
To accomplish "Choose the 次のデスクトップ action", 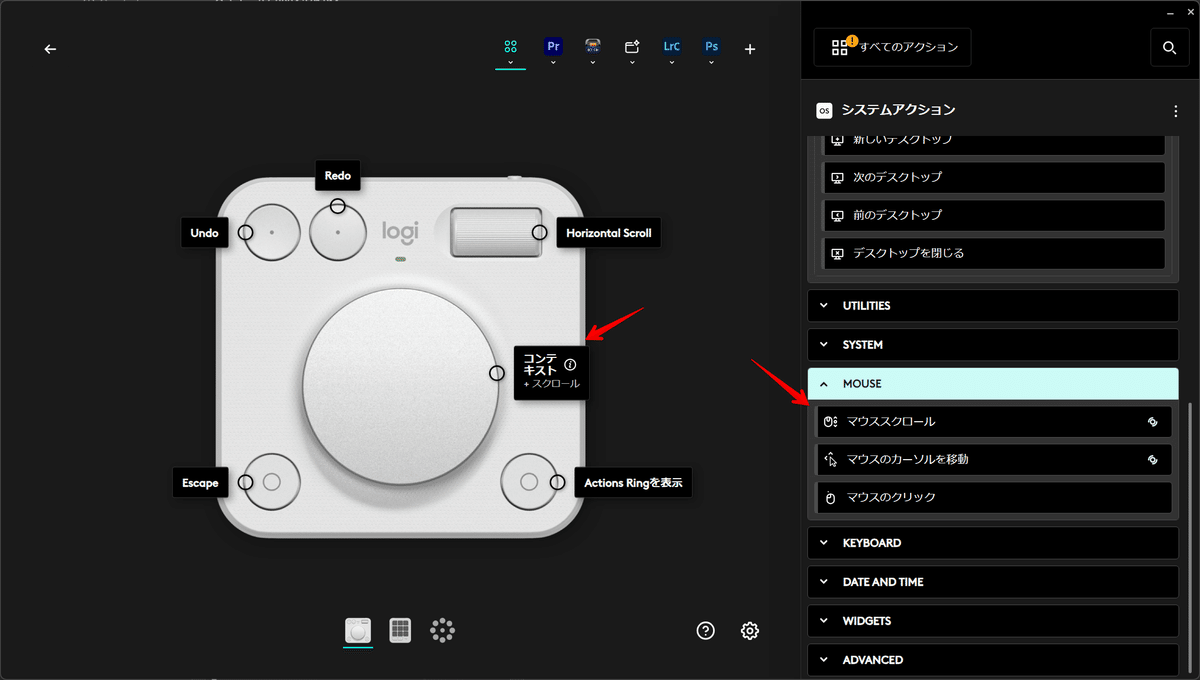I will point(994,177).
